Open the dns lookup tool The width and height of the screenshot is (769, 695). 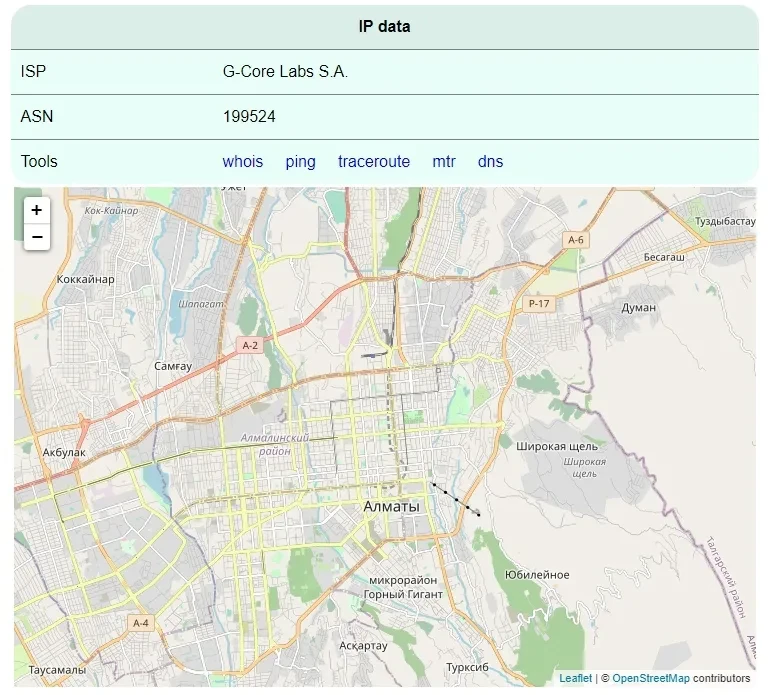point(490,162)
